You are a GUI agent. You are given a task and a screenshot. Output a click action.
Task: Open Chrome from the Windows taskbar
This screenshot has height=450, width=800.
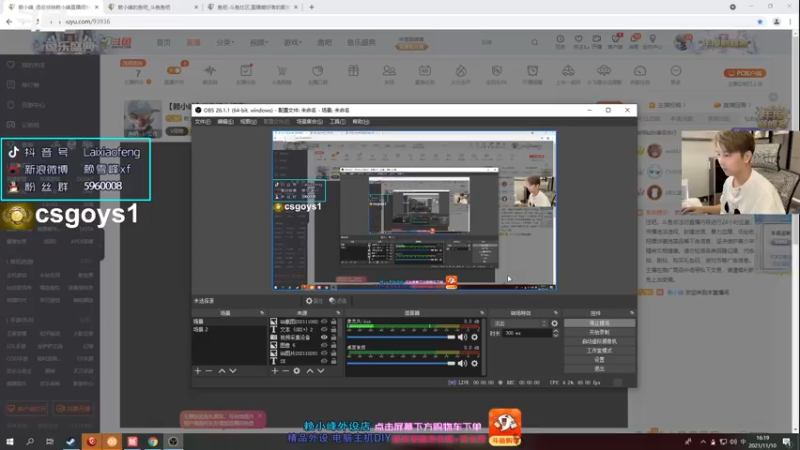click(x=153, y=441)
